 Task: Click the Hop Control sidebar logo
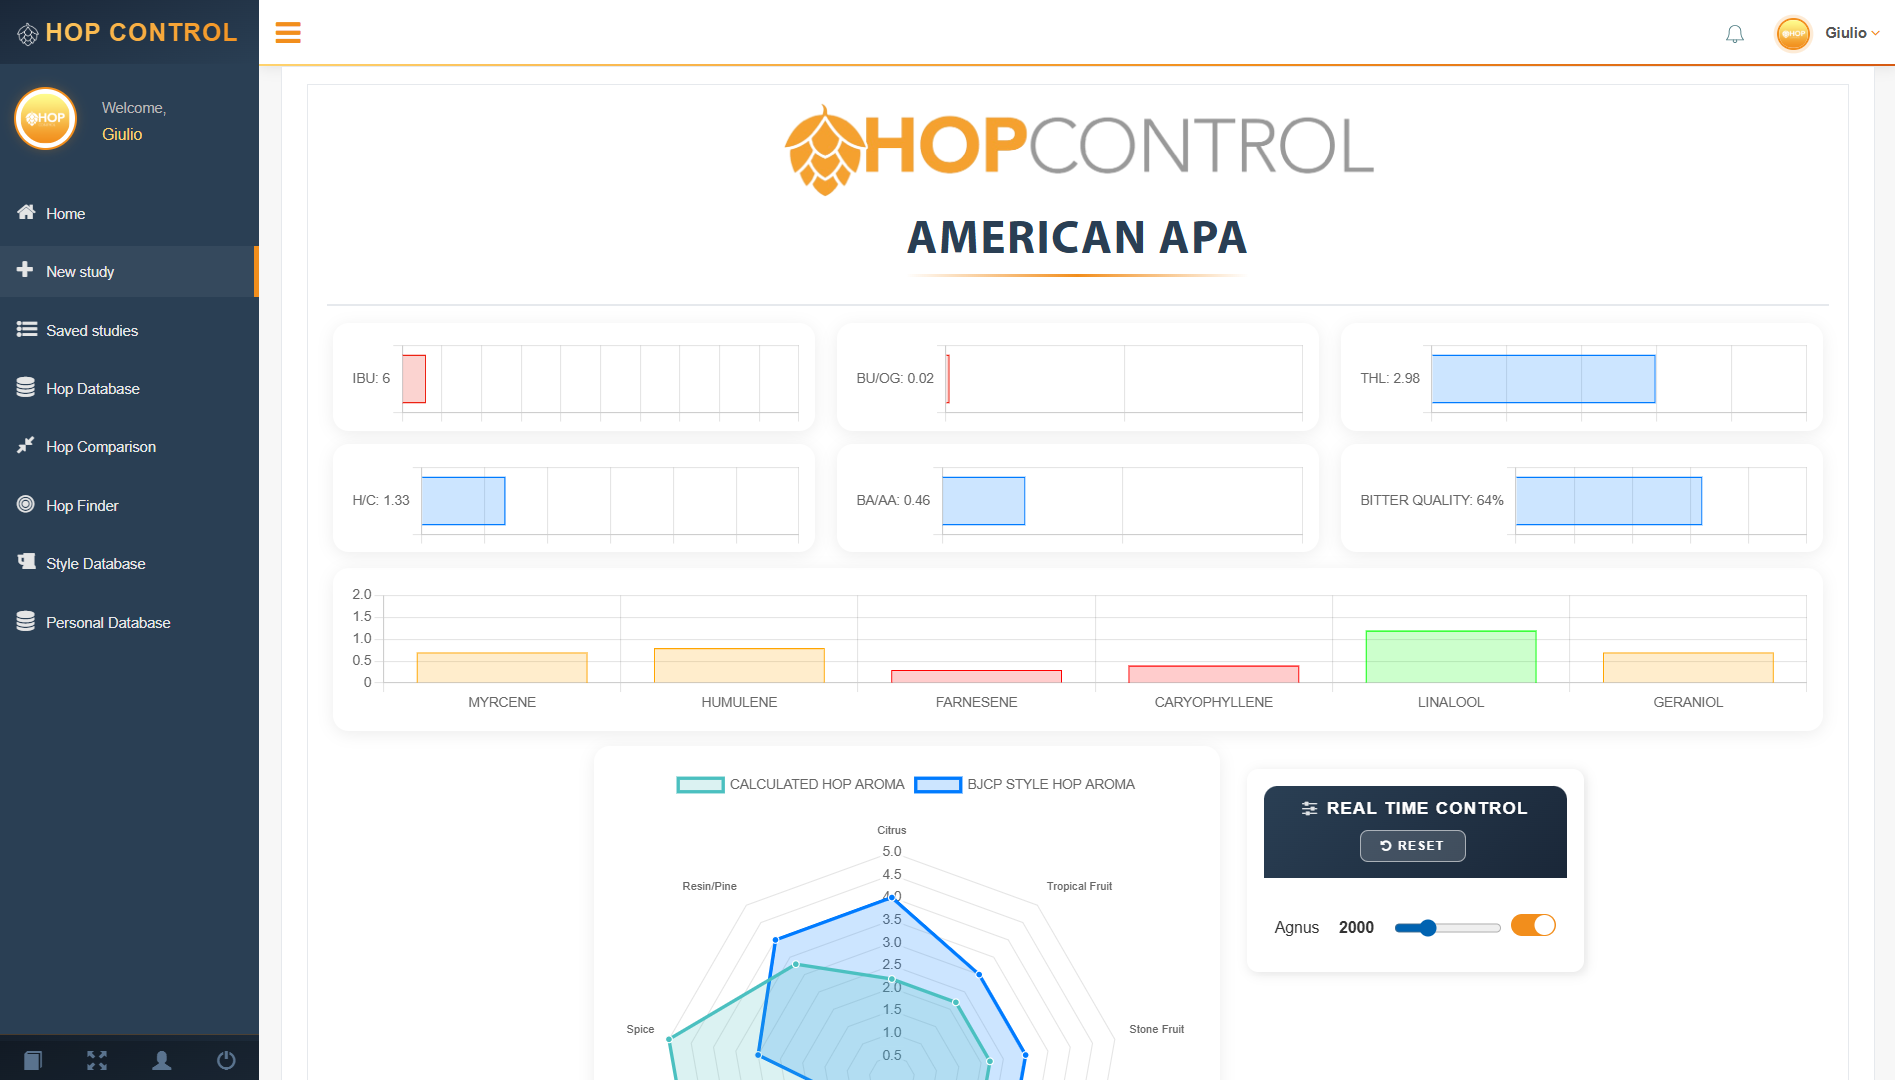point(128,32)
